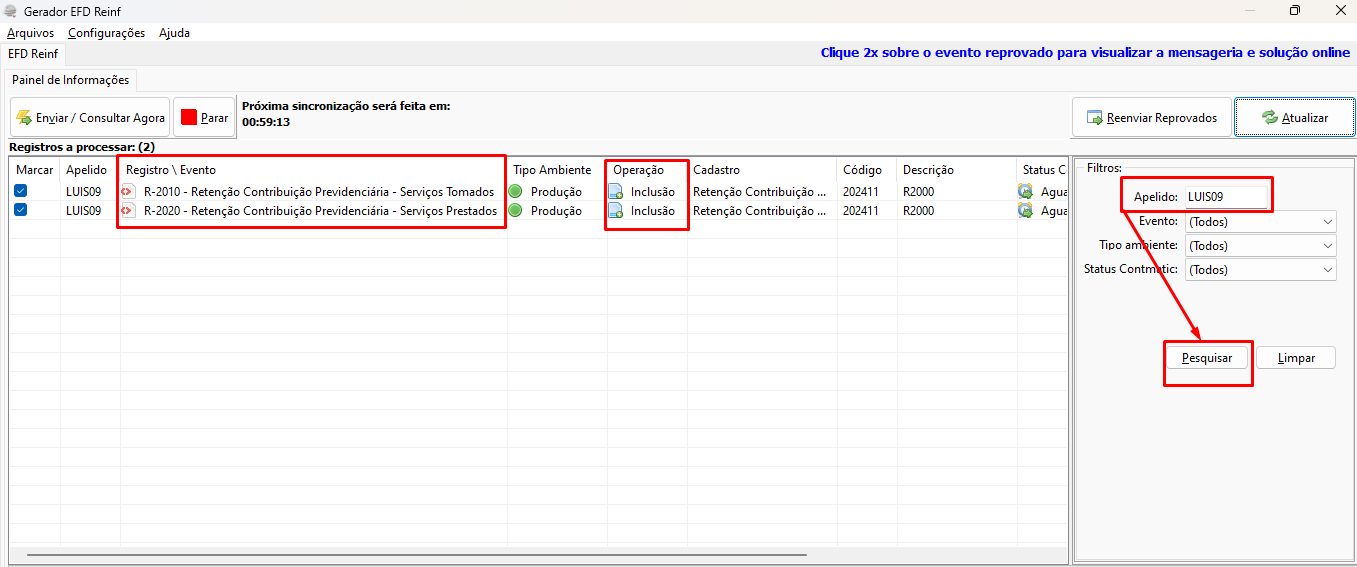Click the XML icon of the R-2010 row
Screen dimensions: 1357x567
coord(128,191)
